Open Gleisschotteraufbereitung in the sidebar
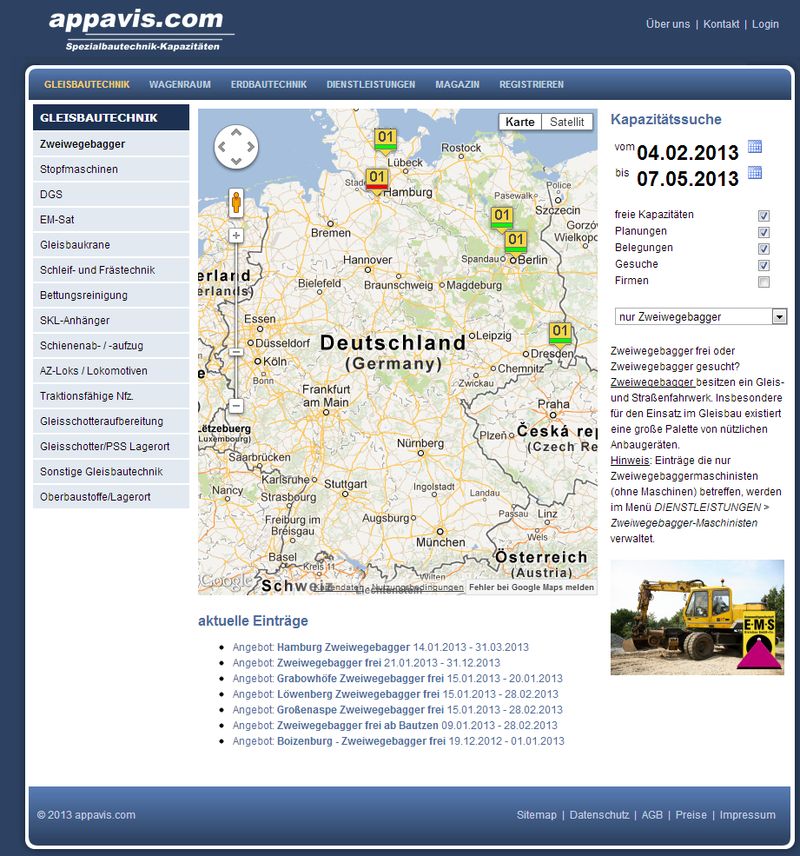This screenshot has height=856, width=800. tap(111, 421)
